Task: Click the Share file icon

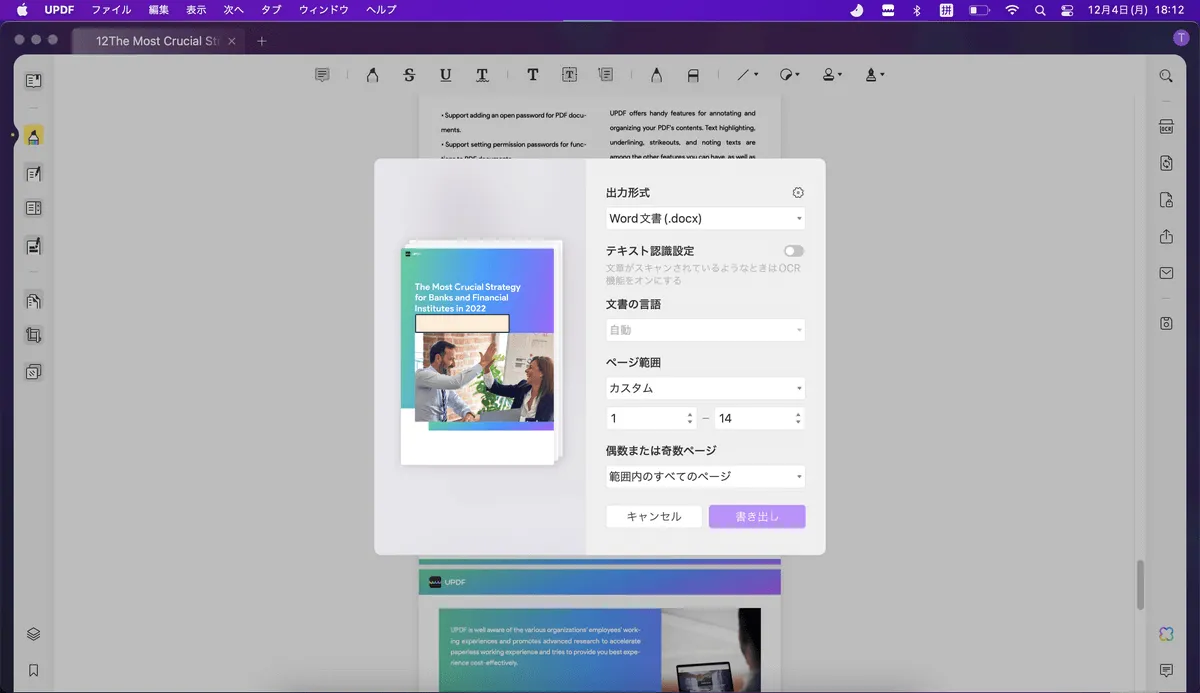Action: [x=1166, y=236]
